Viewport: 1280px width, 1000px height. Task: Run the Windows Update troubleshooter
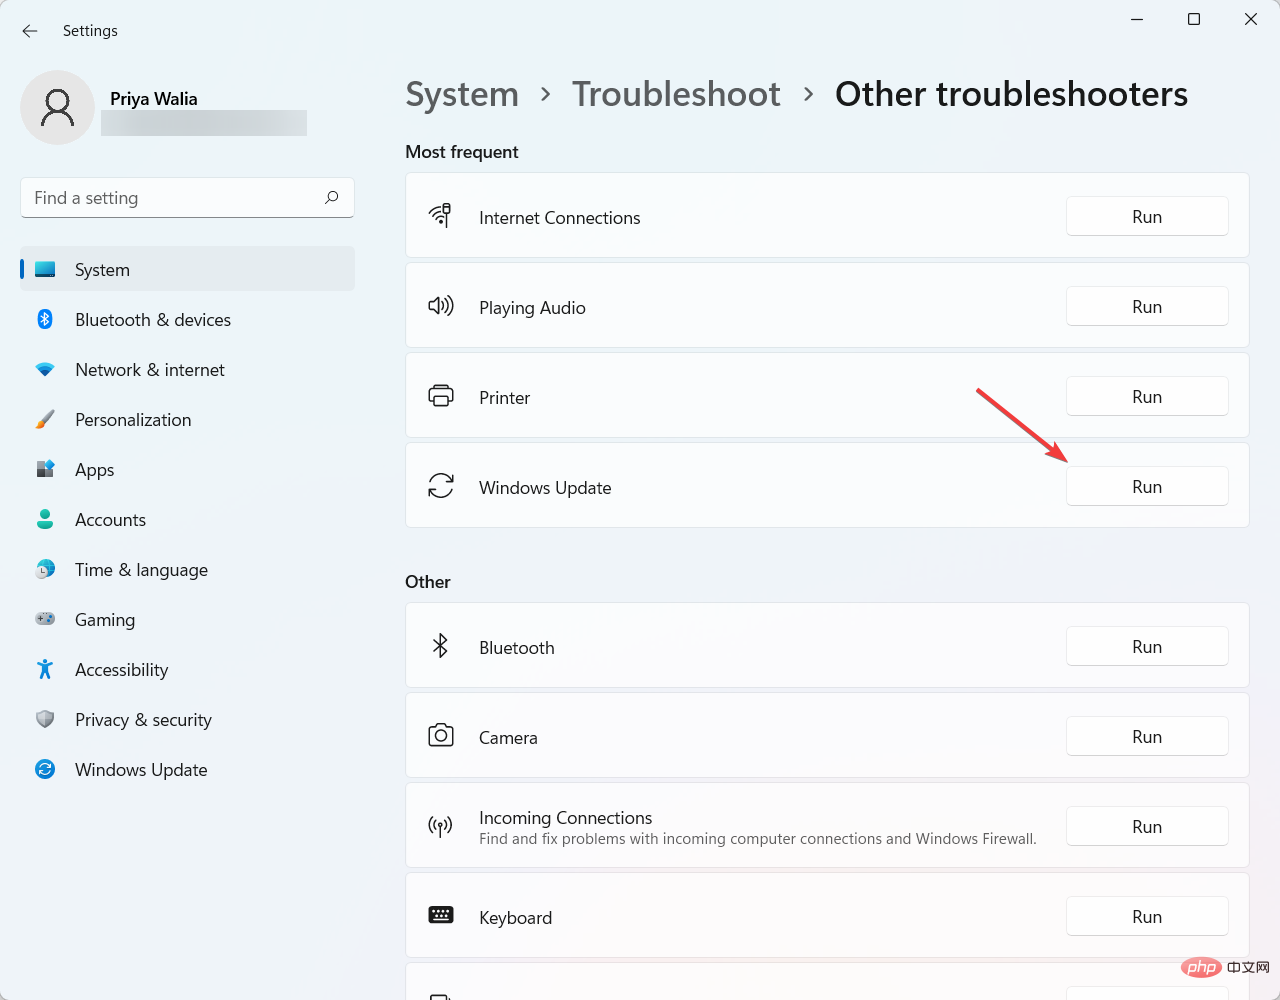(1147, 486)
